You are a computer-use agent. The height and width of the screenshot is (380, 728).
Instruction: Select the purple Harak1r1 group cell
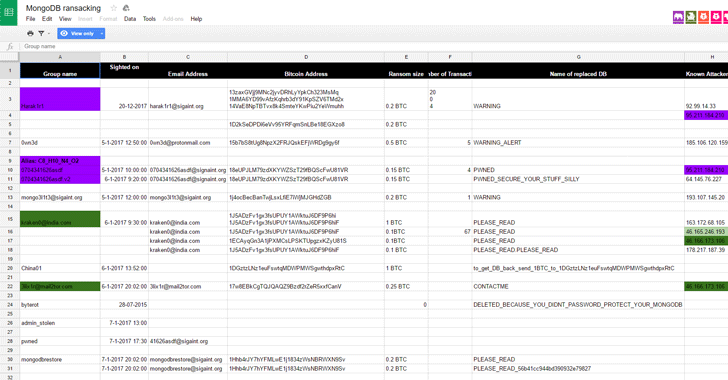(60, 99)
